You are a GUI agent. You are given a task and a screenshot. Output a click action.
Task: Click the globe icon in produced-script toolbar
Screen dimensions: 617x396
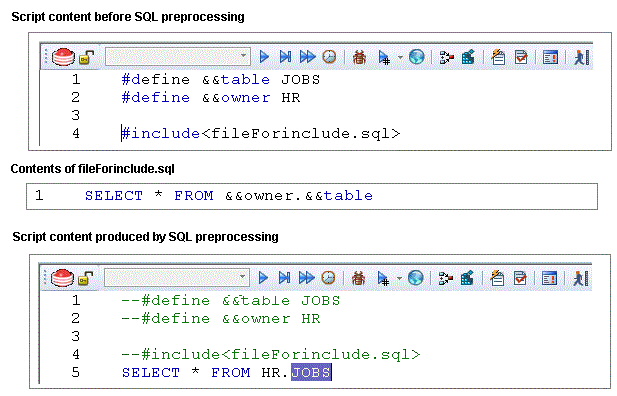416,278
